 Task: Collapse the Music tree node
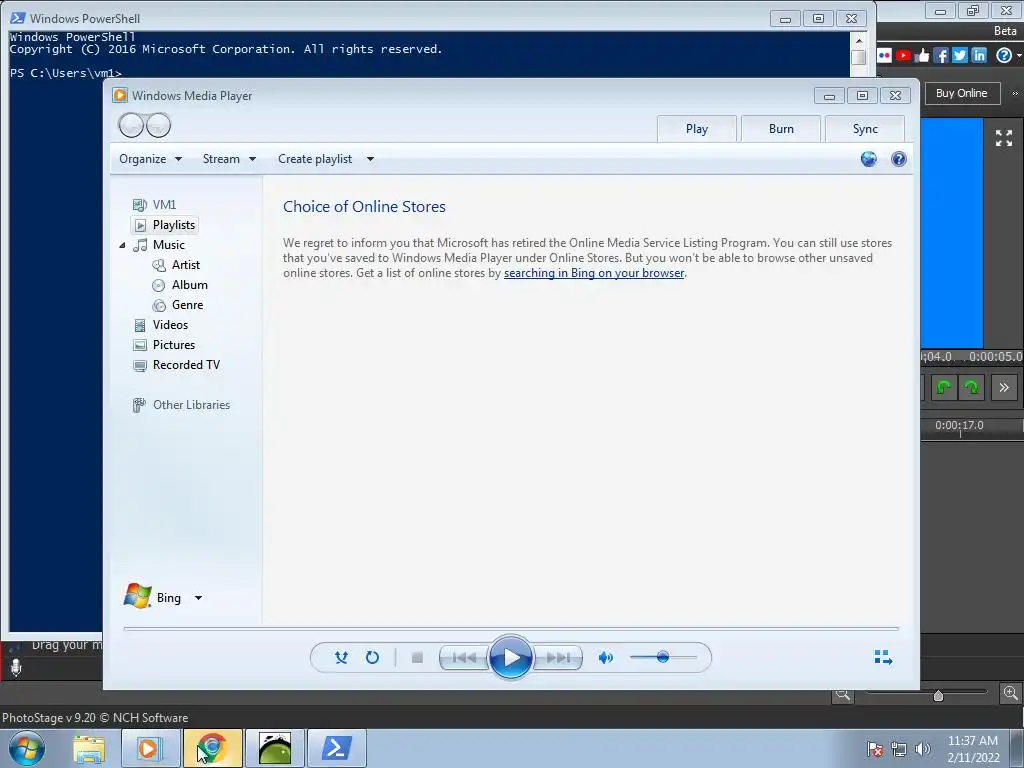[x=122, y=245]
